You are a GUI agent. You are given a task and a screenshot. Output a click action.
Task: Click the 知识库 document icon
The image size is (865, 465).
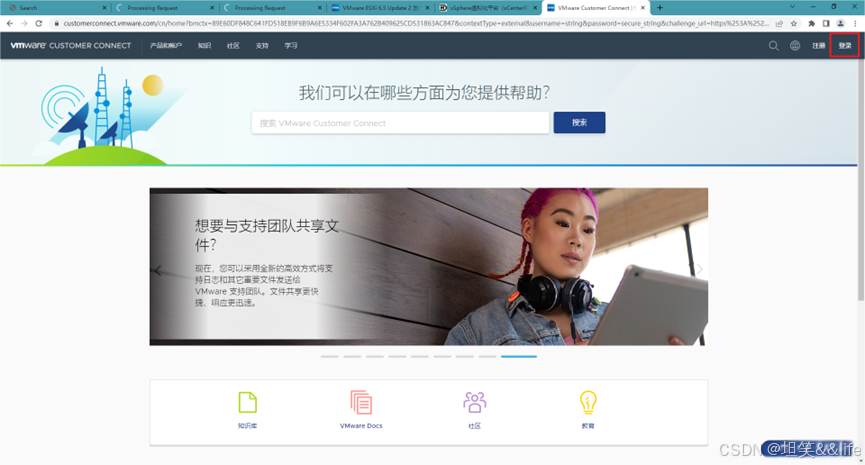click(248, 402)
